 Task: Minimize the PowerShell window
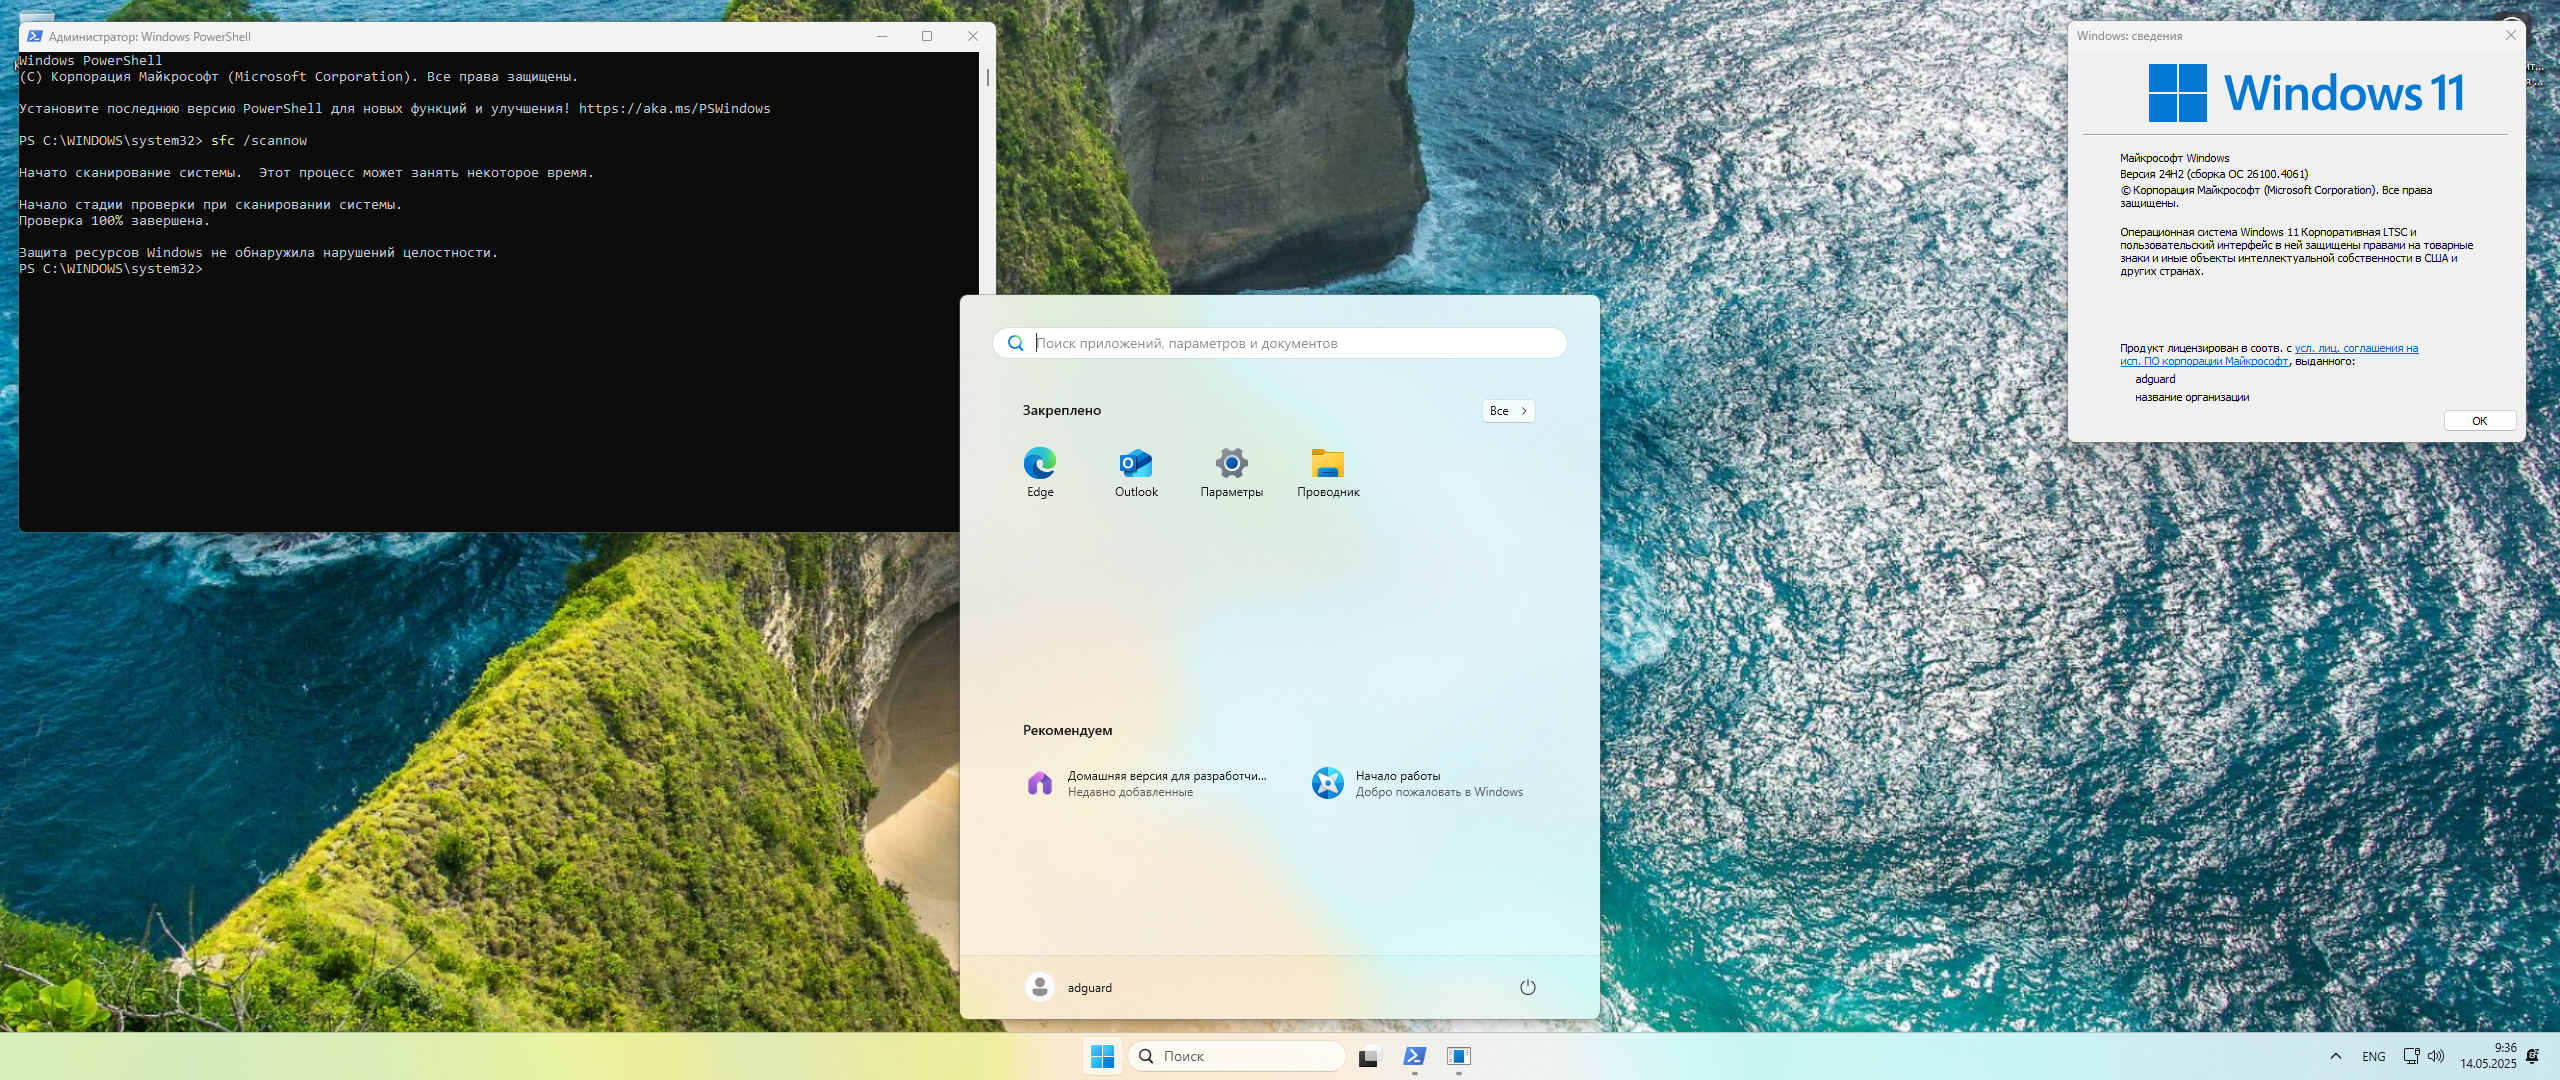(882, 36)
